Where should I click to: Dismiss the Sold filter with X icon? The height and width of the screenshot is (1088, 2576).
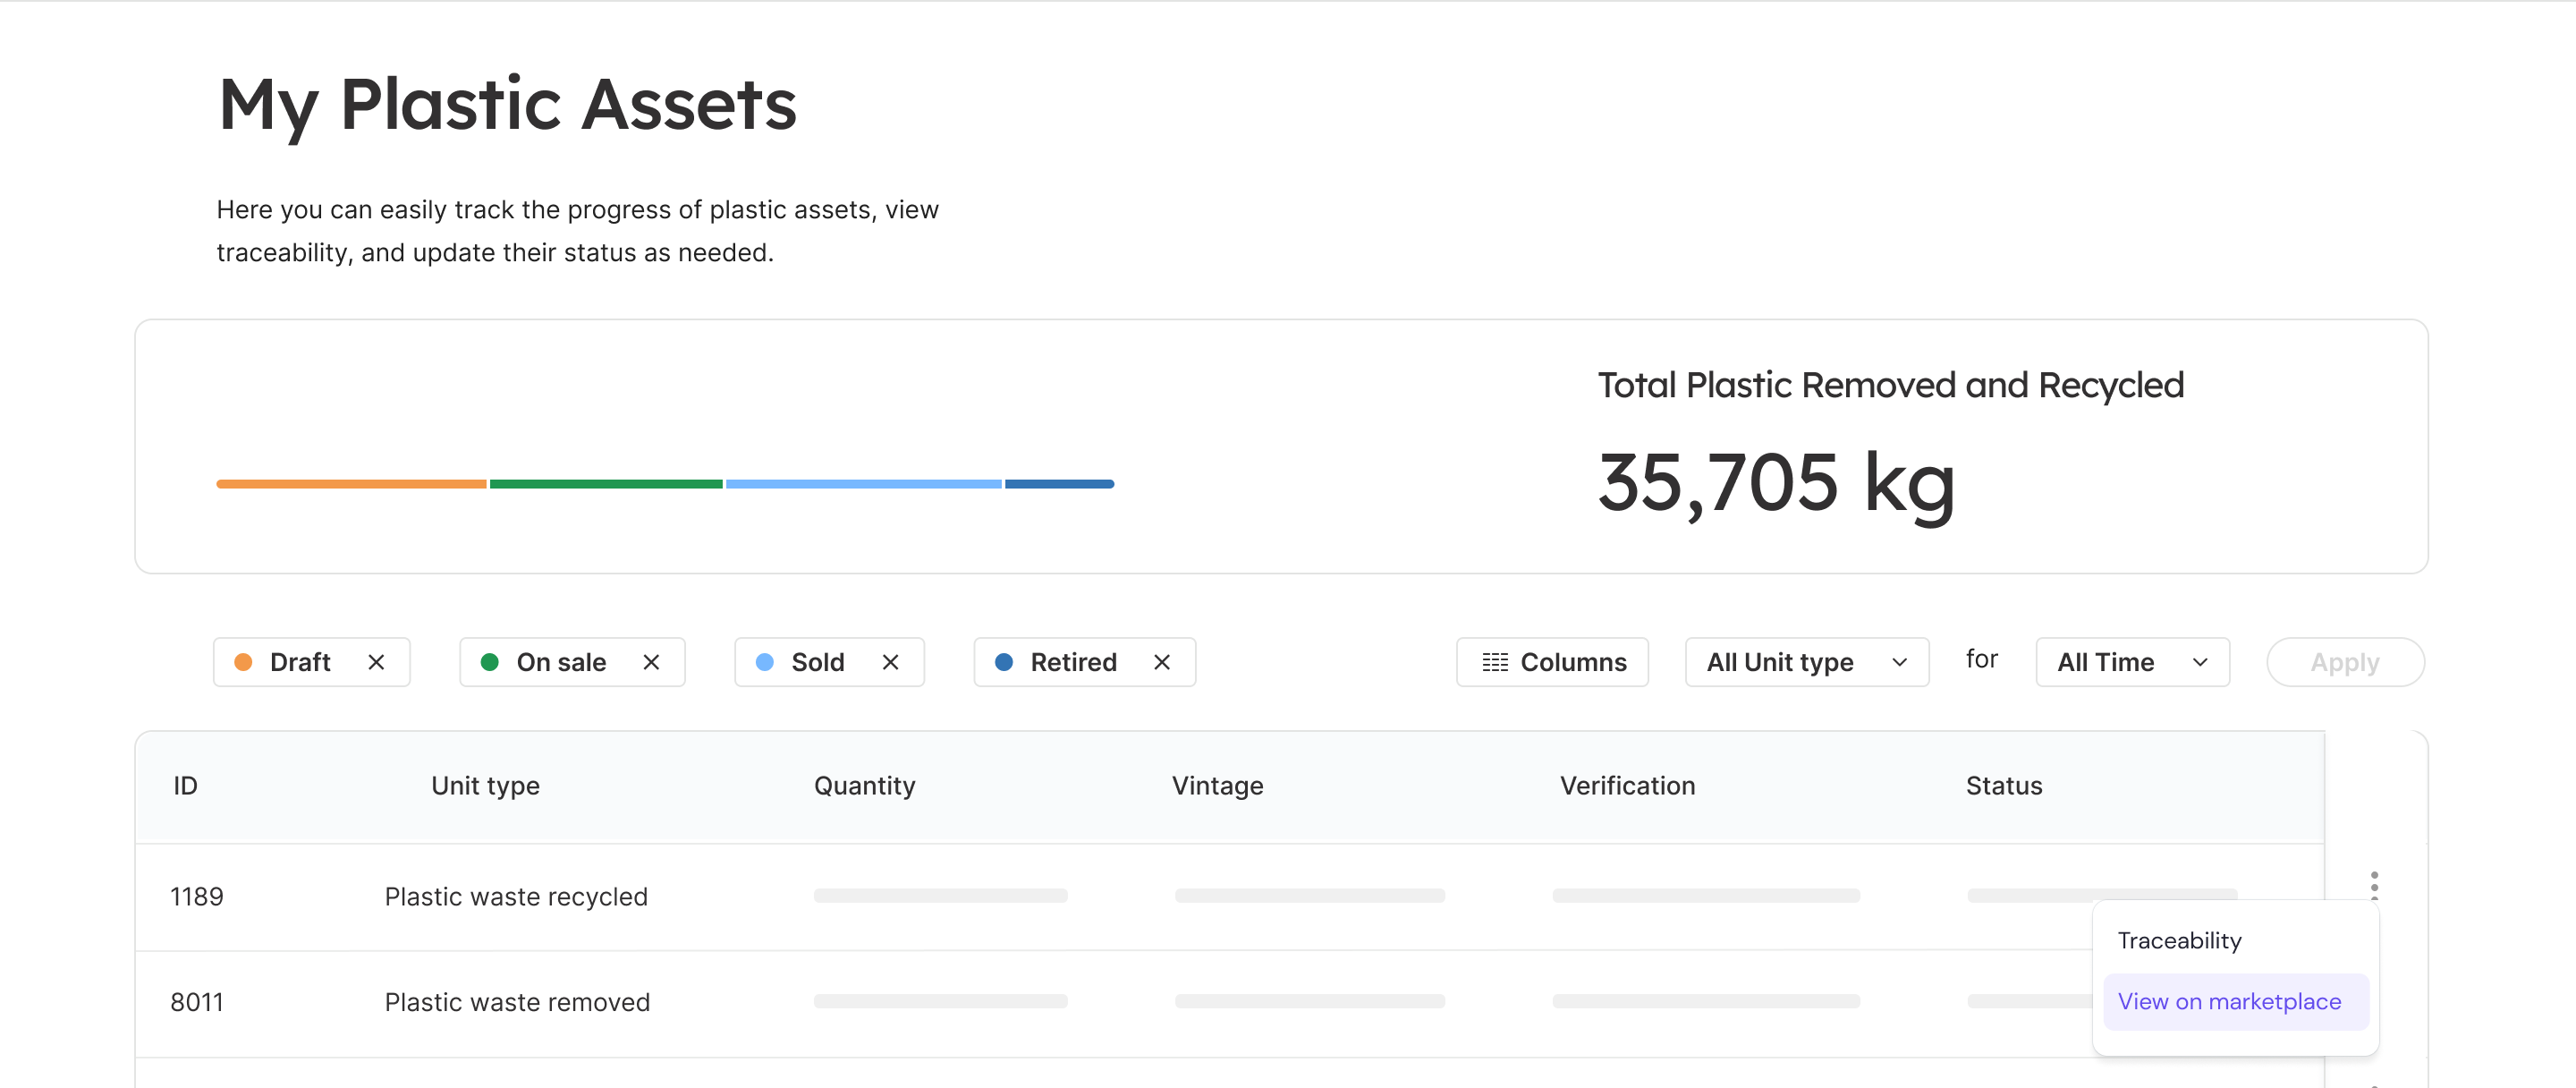tap(890, 662)
